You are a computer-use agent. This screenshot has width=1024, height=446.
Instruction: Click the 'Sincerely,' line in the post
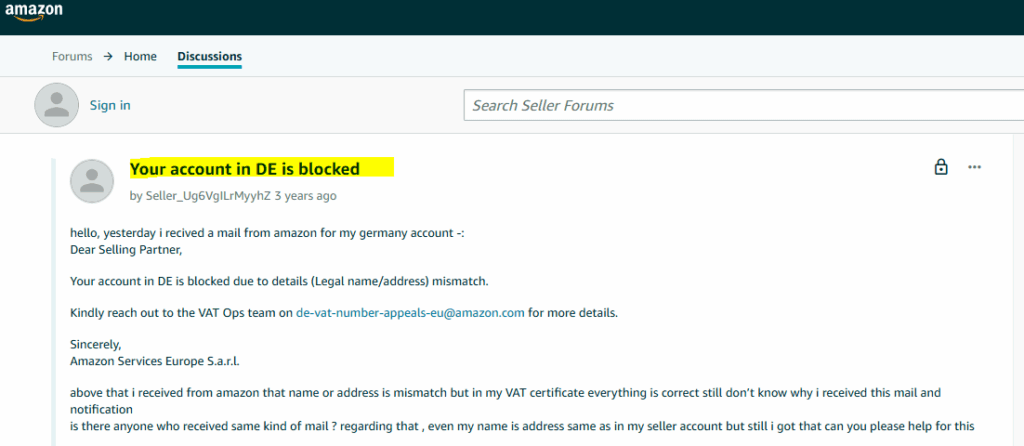96,344
